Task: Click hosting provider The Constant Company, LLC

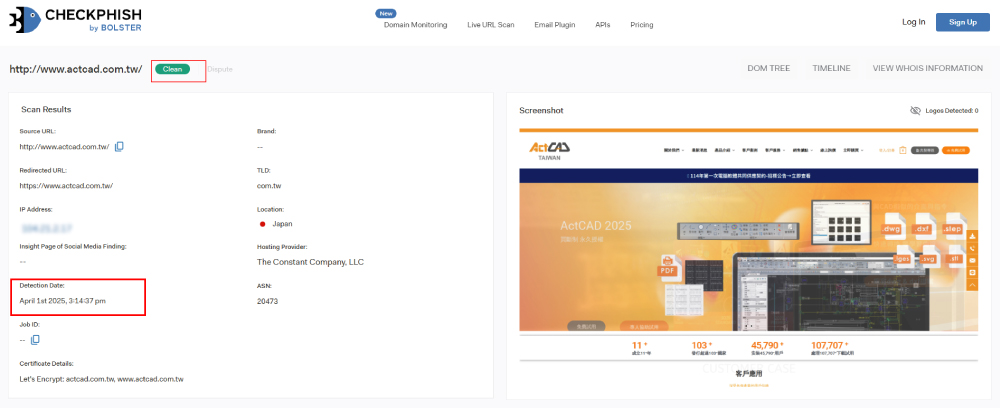Action: point(310,262)
